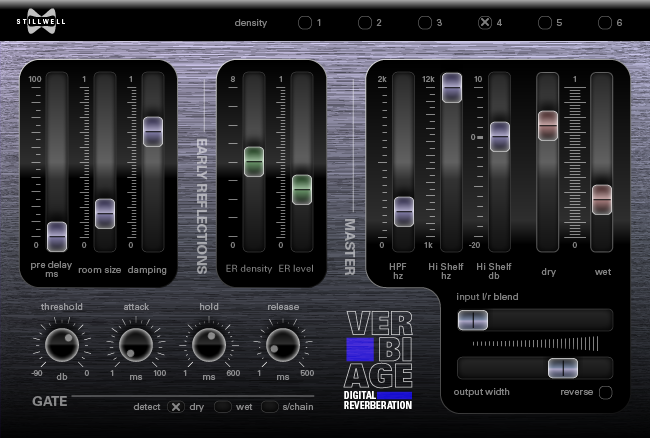Screen dimensions: 650x438
Task: Click the ER level green slider handle
Action: coord(302,190)
